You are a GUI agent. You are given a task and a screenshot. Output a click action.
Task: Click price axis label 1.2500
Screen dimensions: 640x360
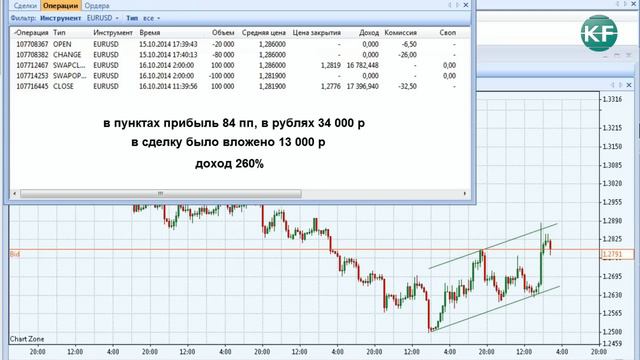click(612, 331)
